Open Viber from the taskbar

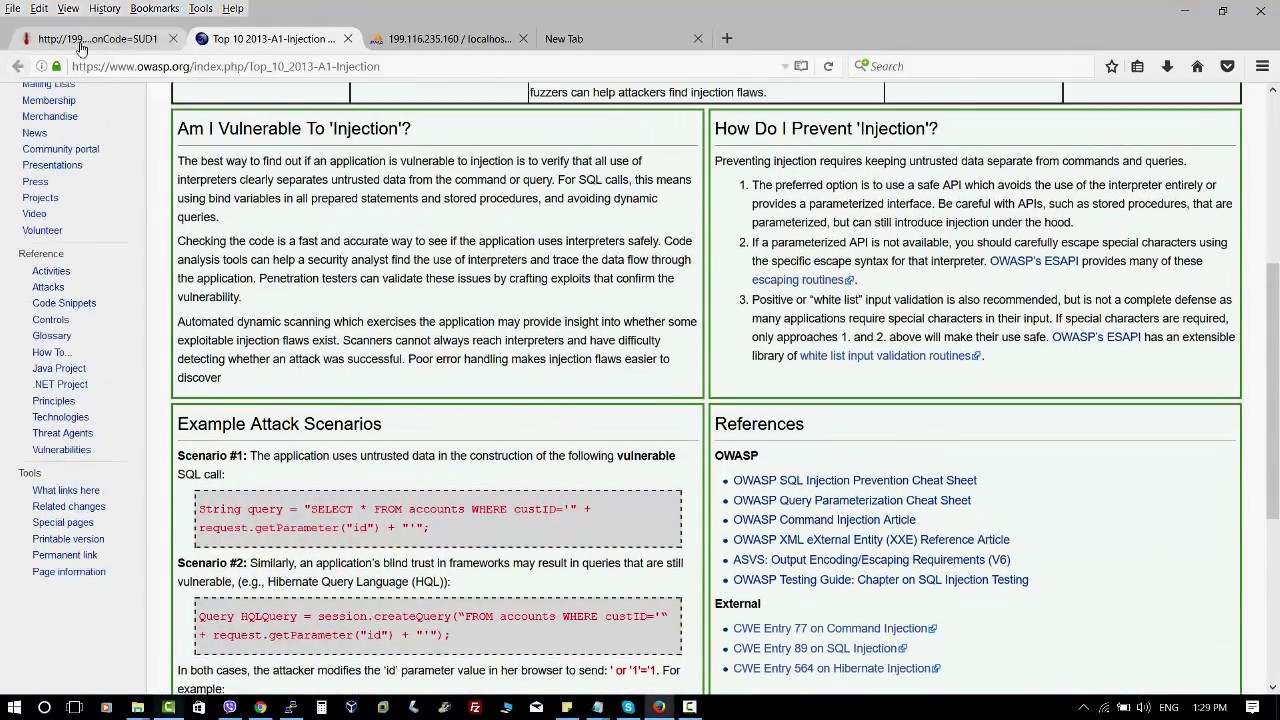click(230, 707)
